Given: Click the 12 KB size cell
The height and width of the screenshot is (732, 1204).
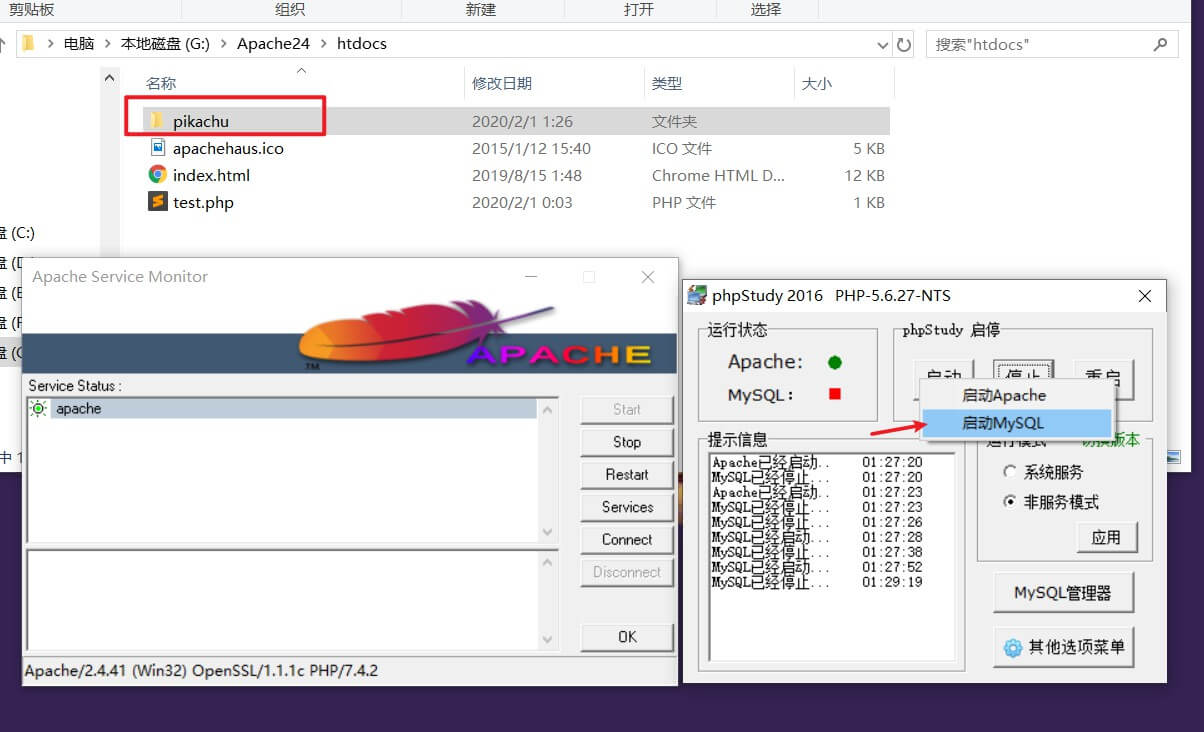Looking at the screenshot, I should (864, 175).
